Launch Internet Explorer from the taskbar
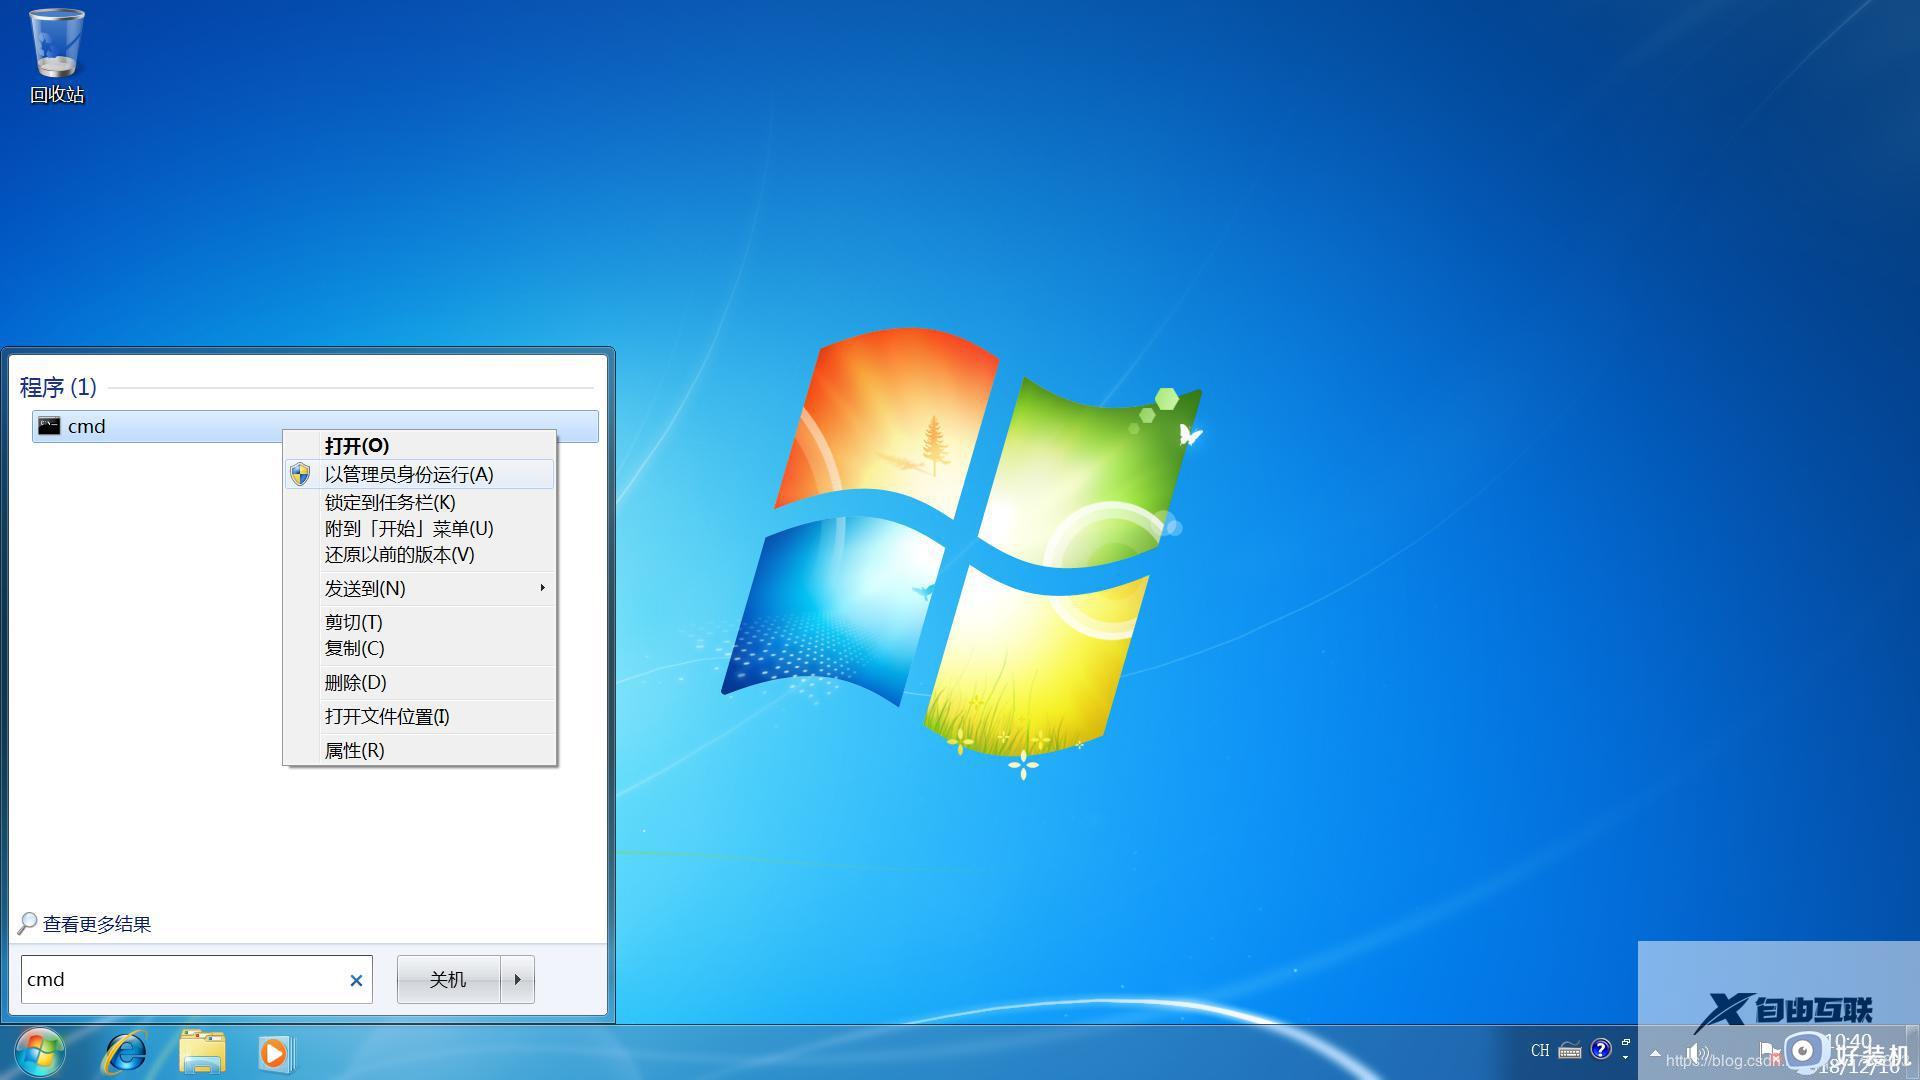 126,1053
